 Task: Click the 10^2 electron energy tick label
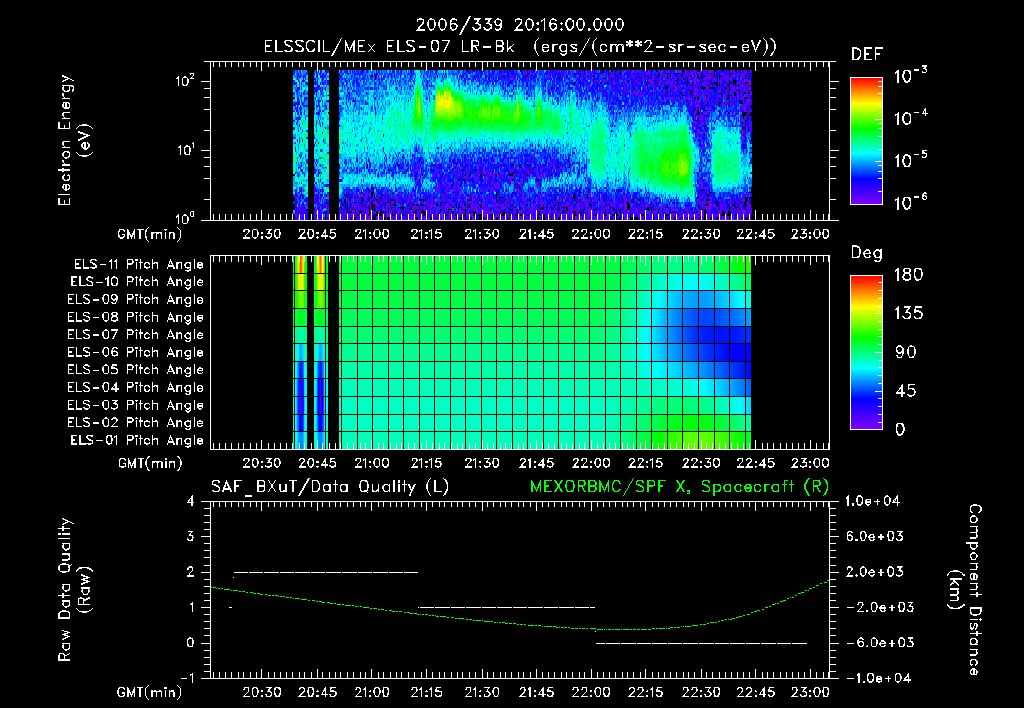185,81
